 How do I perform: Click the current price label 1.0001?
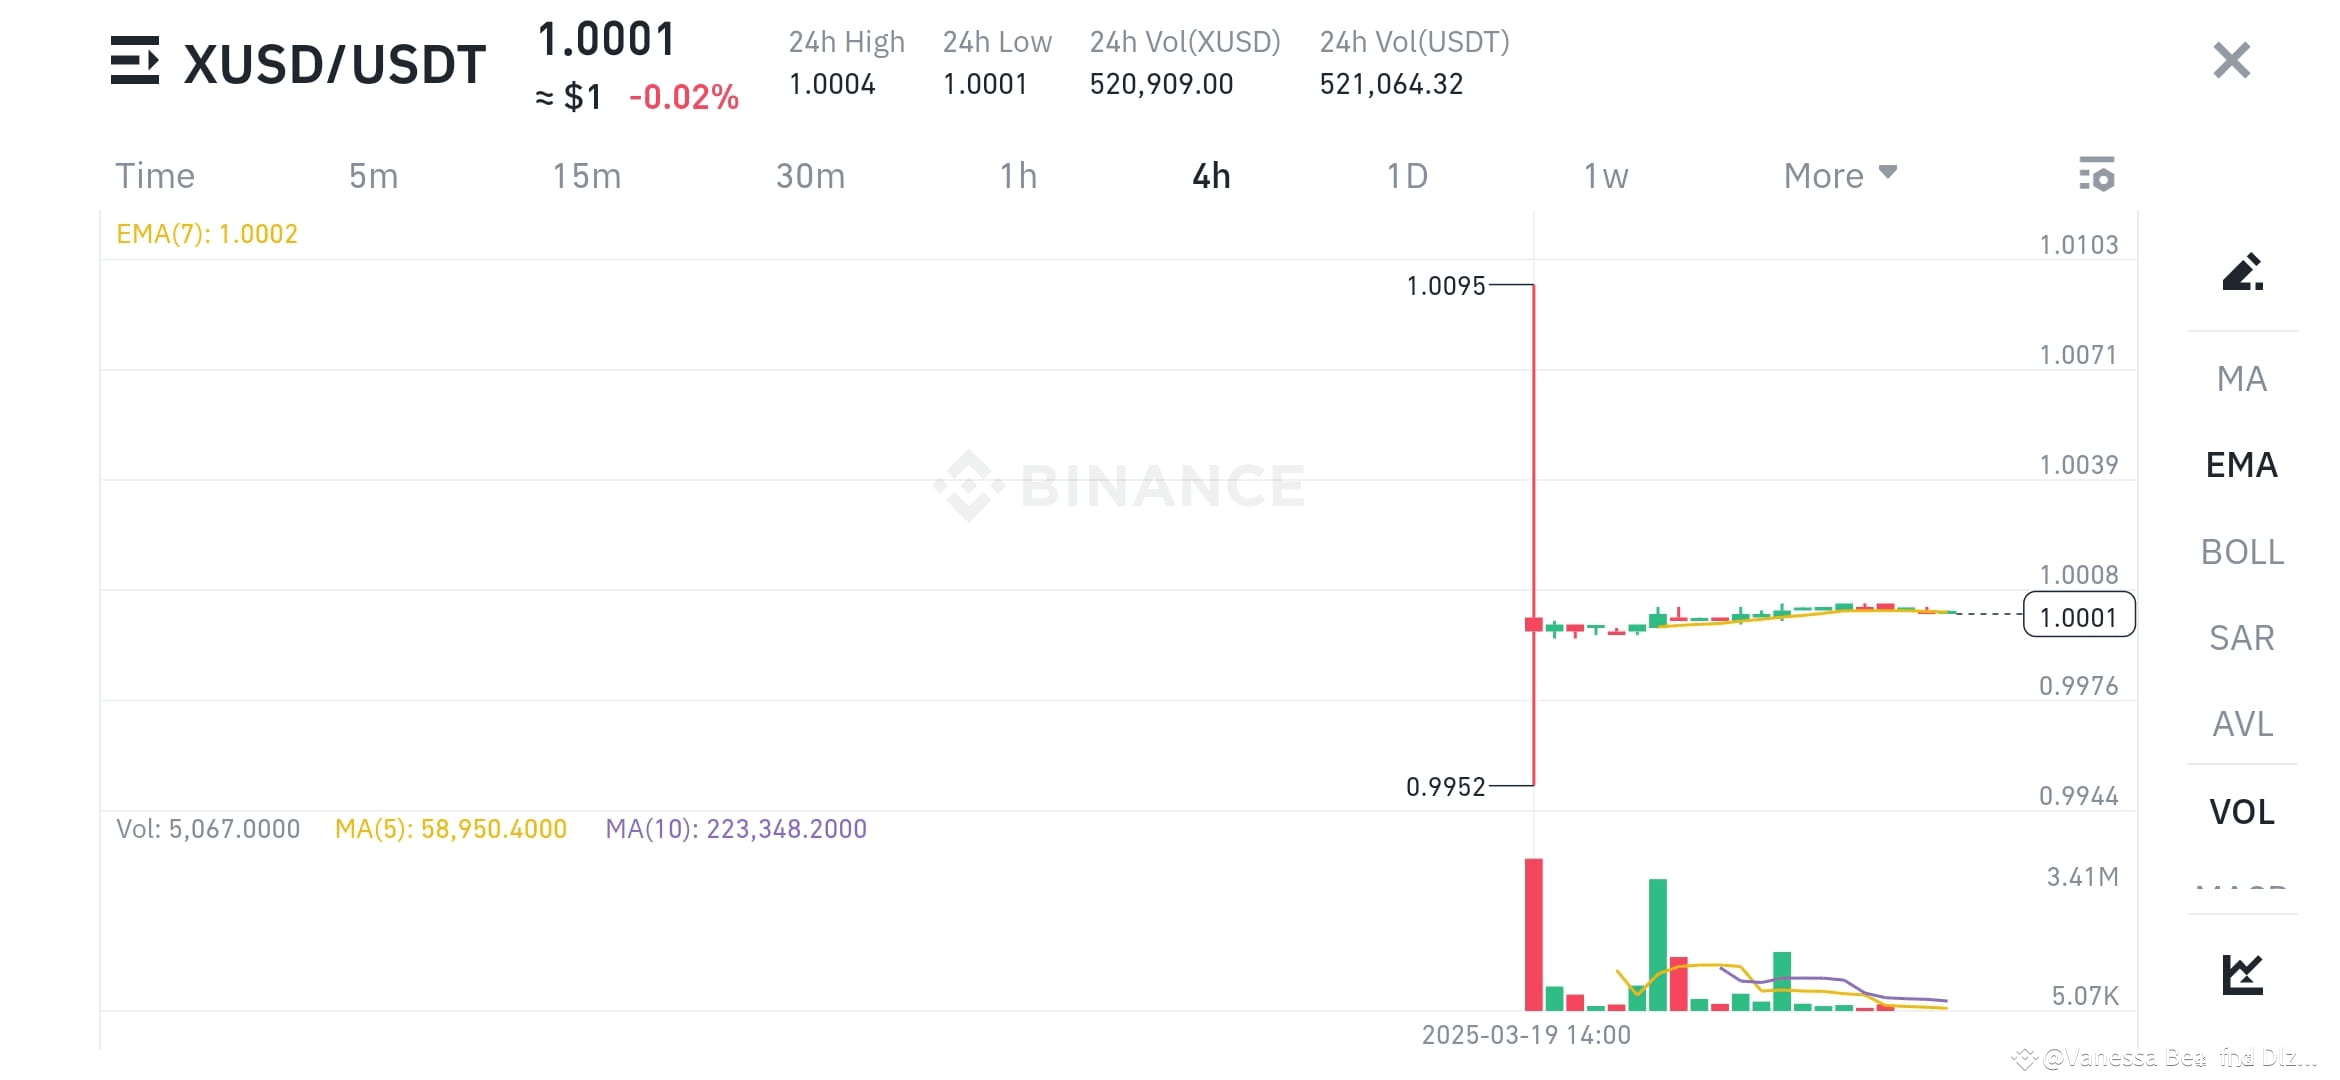click(x=2078, y=616)
